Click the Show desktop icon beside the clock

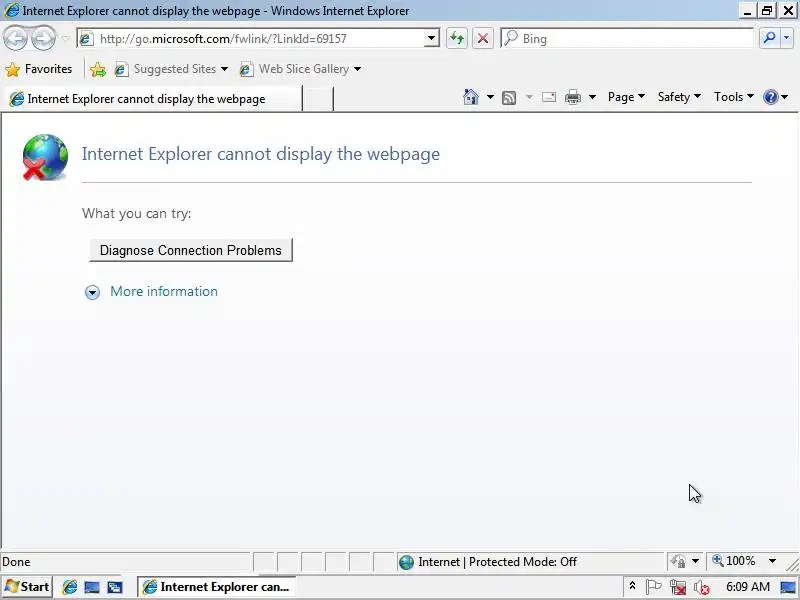[788, 587]
